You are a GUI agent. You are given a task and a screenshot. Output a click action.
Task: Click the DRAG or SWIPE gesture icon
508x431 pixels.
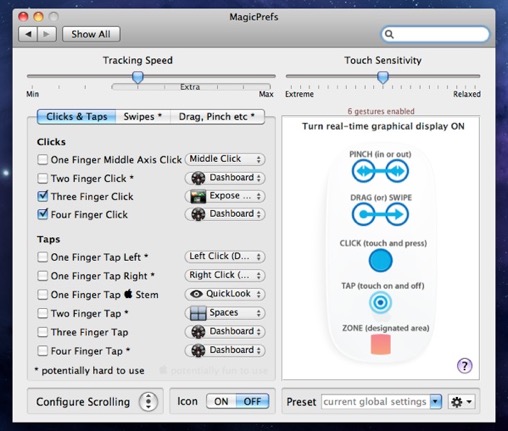pyautogui.click(x=380, y=214)
